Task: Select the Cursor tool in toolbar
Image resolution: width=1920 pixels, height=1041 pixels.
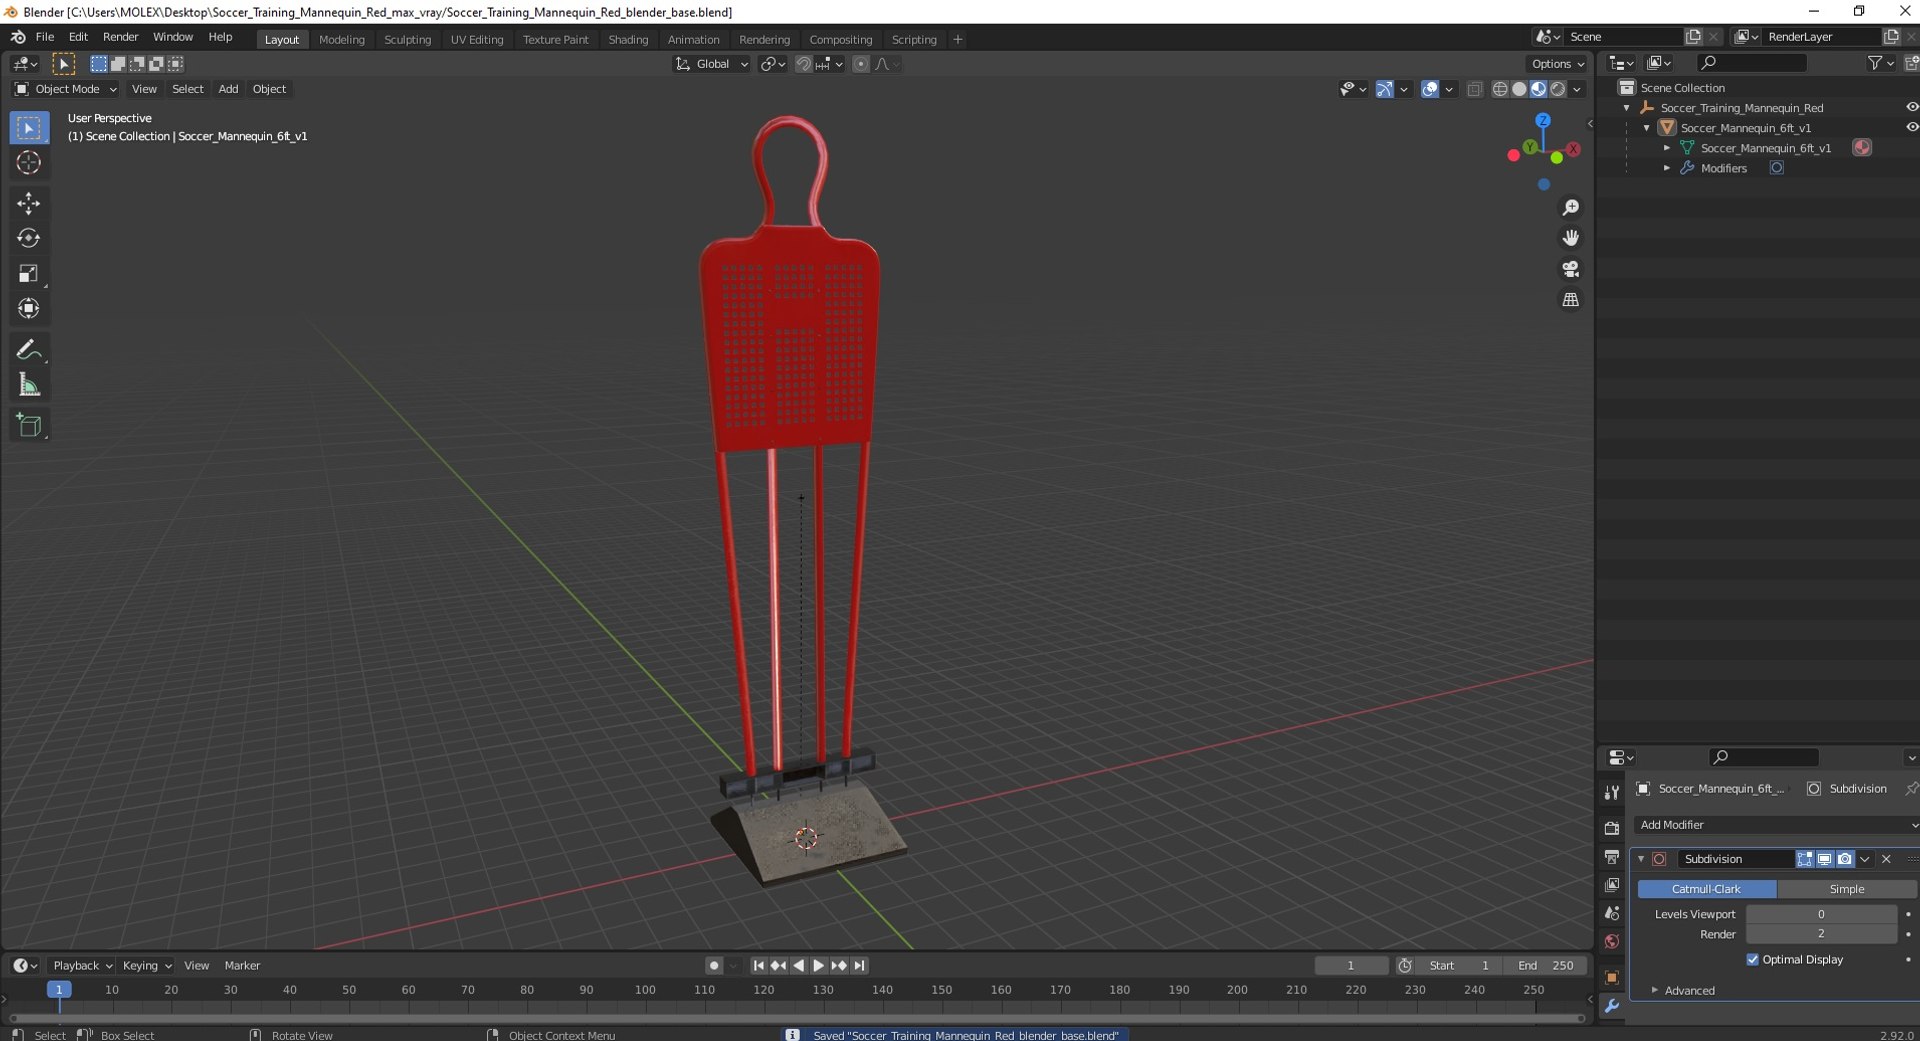Action: pyautogui.click(x=28, y=163)
